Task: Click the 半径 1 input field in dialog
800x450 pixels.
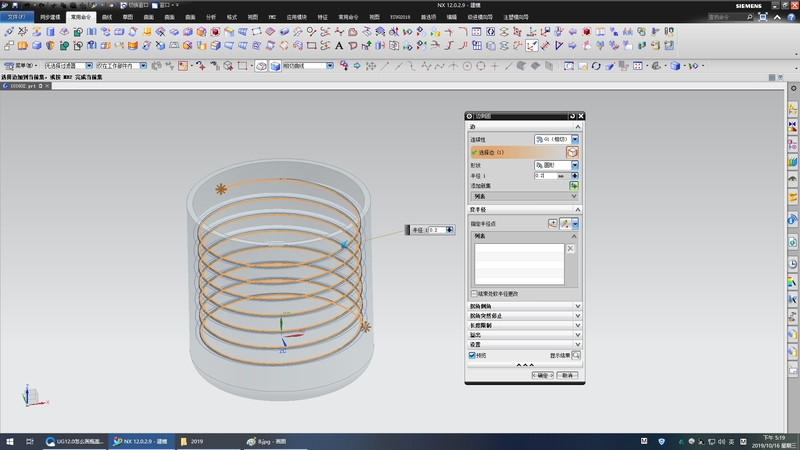Action: click(545, 175)
